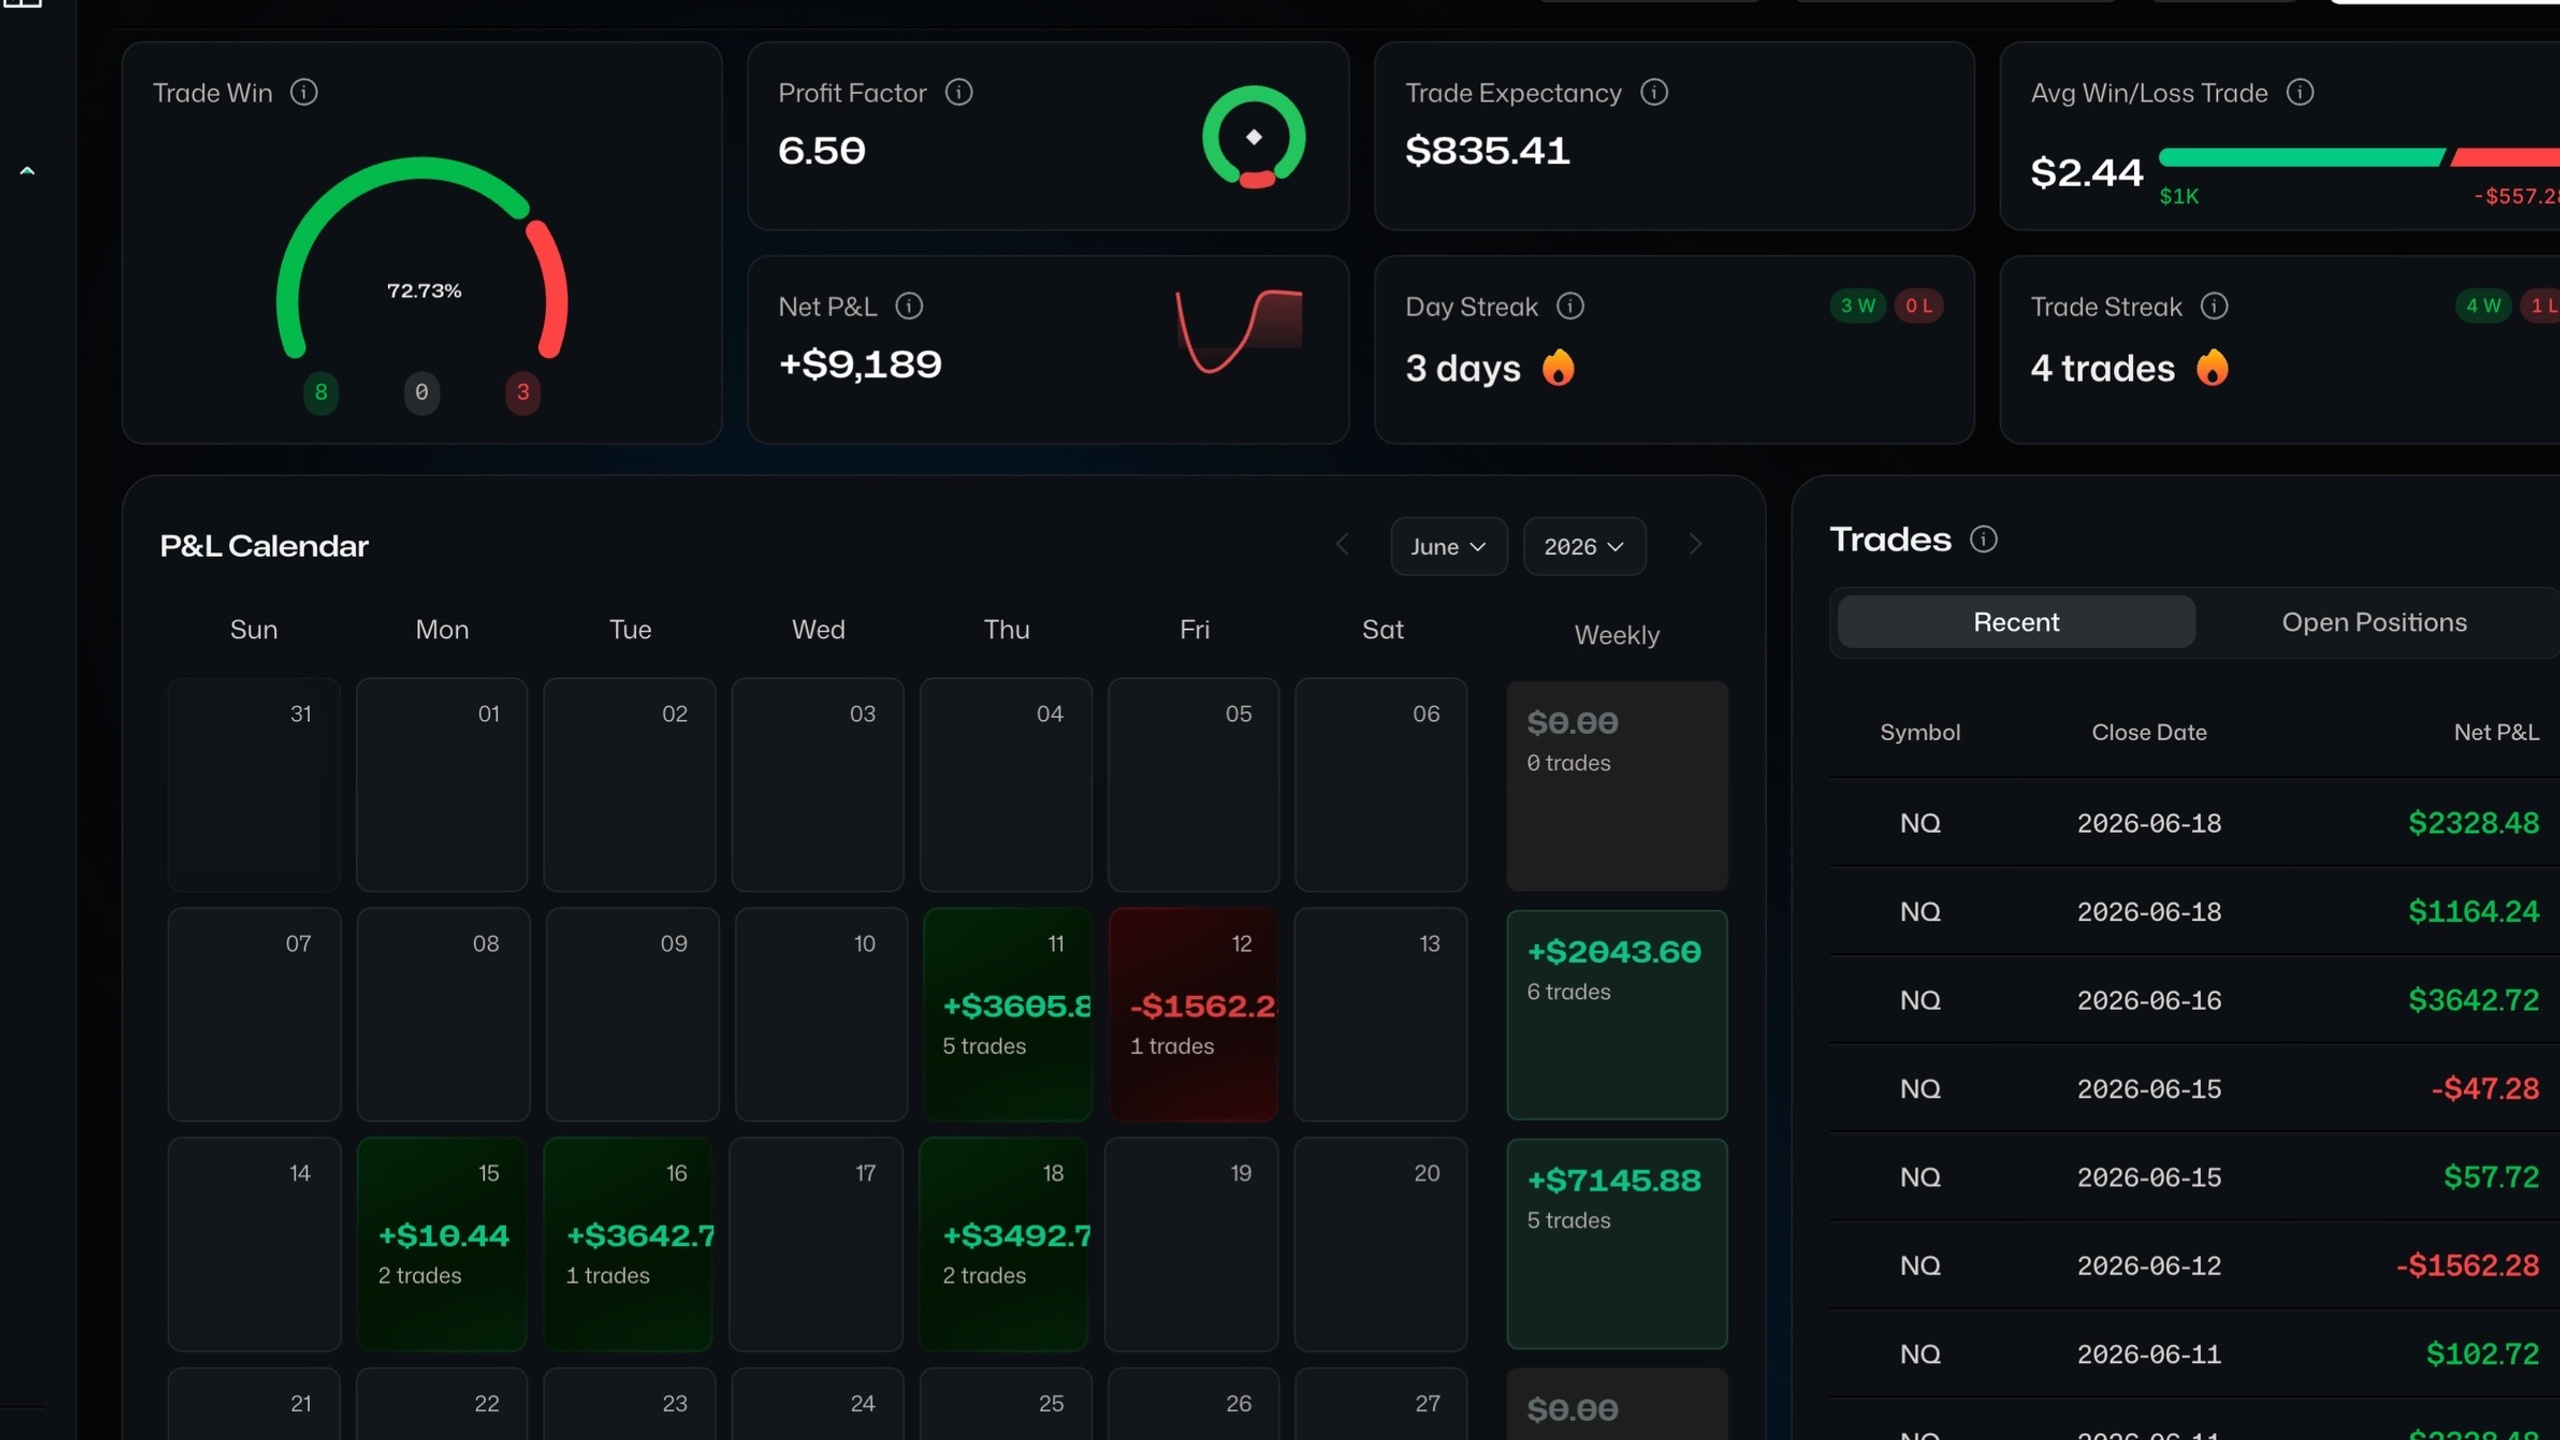The width and height of the screenshot is (2560, 1440).
Task: Select calendar day 12 with the loss
Action: pos(1193,1014)
